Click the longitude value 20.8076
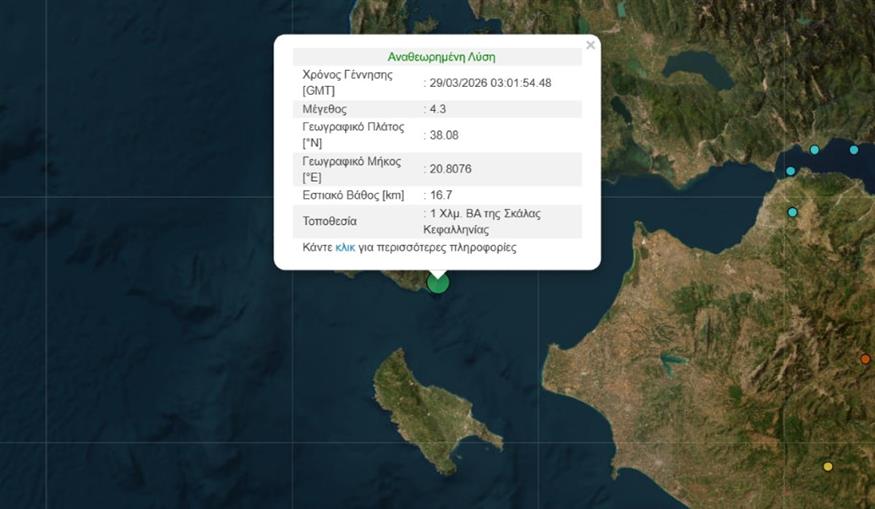 pos(451,169)
